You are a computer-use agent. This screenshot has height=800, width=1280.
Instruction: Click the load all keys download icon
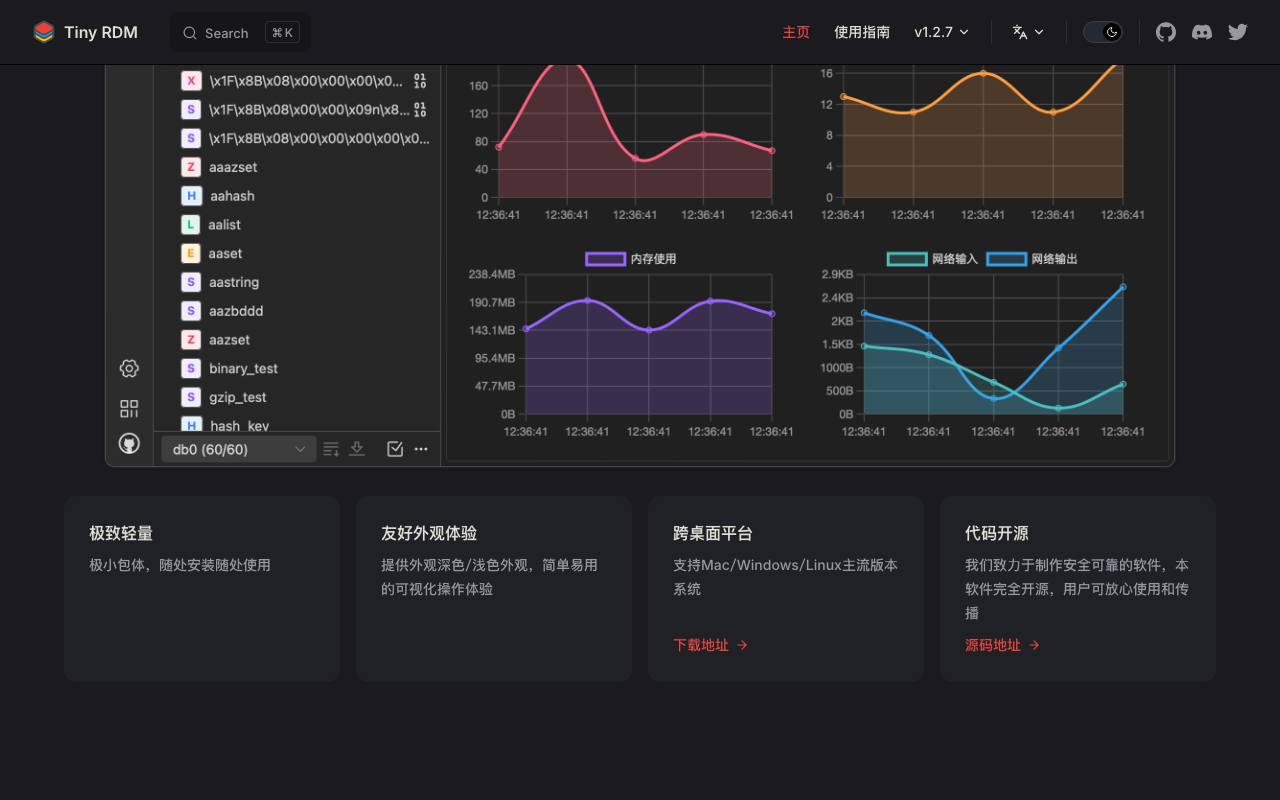click(x=357, y=449)
